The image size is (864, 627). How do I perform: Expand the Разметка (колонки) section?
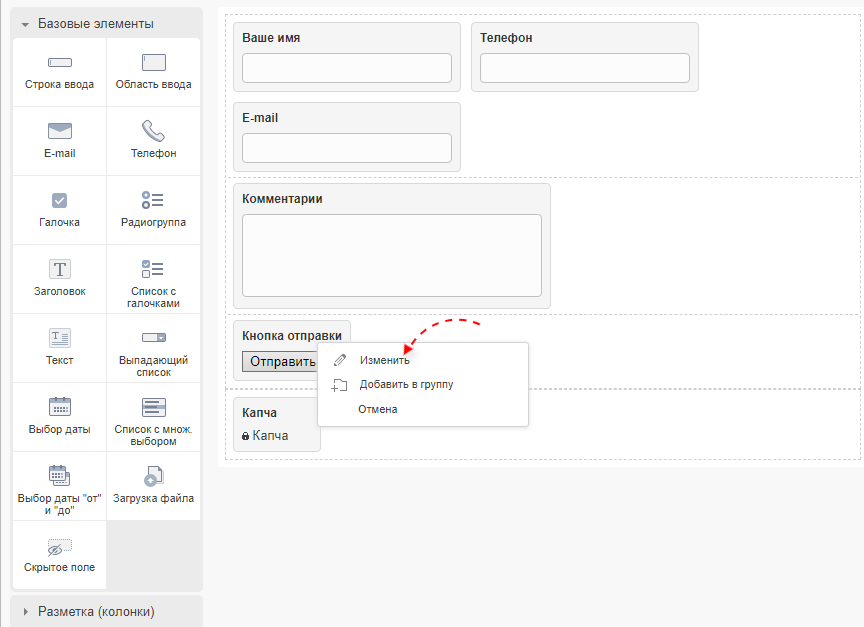[x=96, y=611]
